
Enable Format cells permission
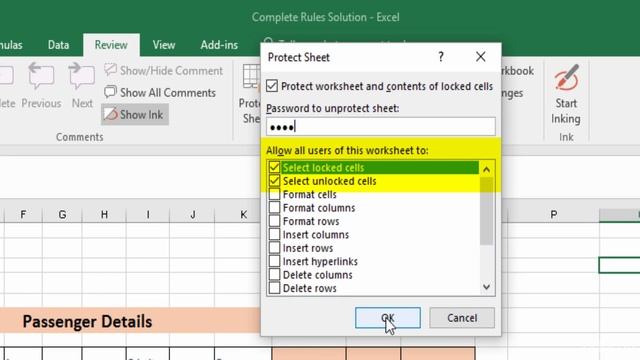[x=274, y=194]
